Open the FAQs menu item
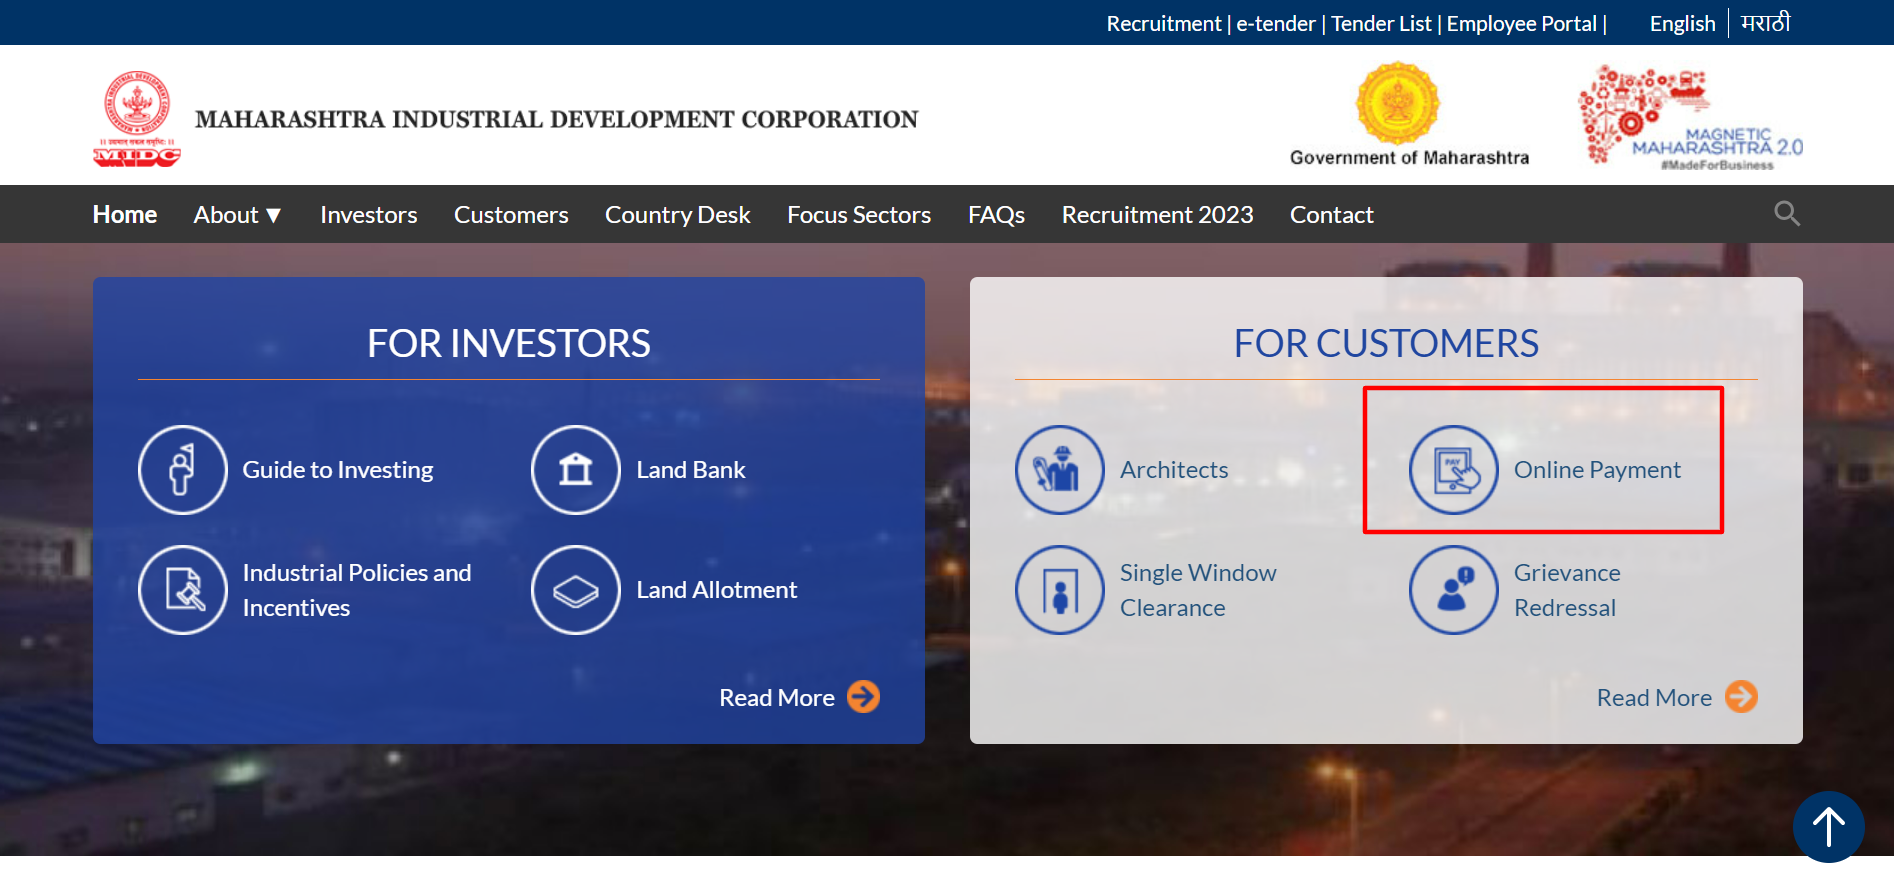The width and height of the screenshot is (1894, 889). [996, 215]
